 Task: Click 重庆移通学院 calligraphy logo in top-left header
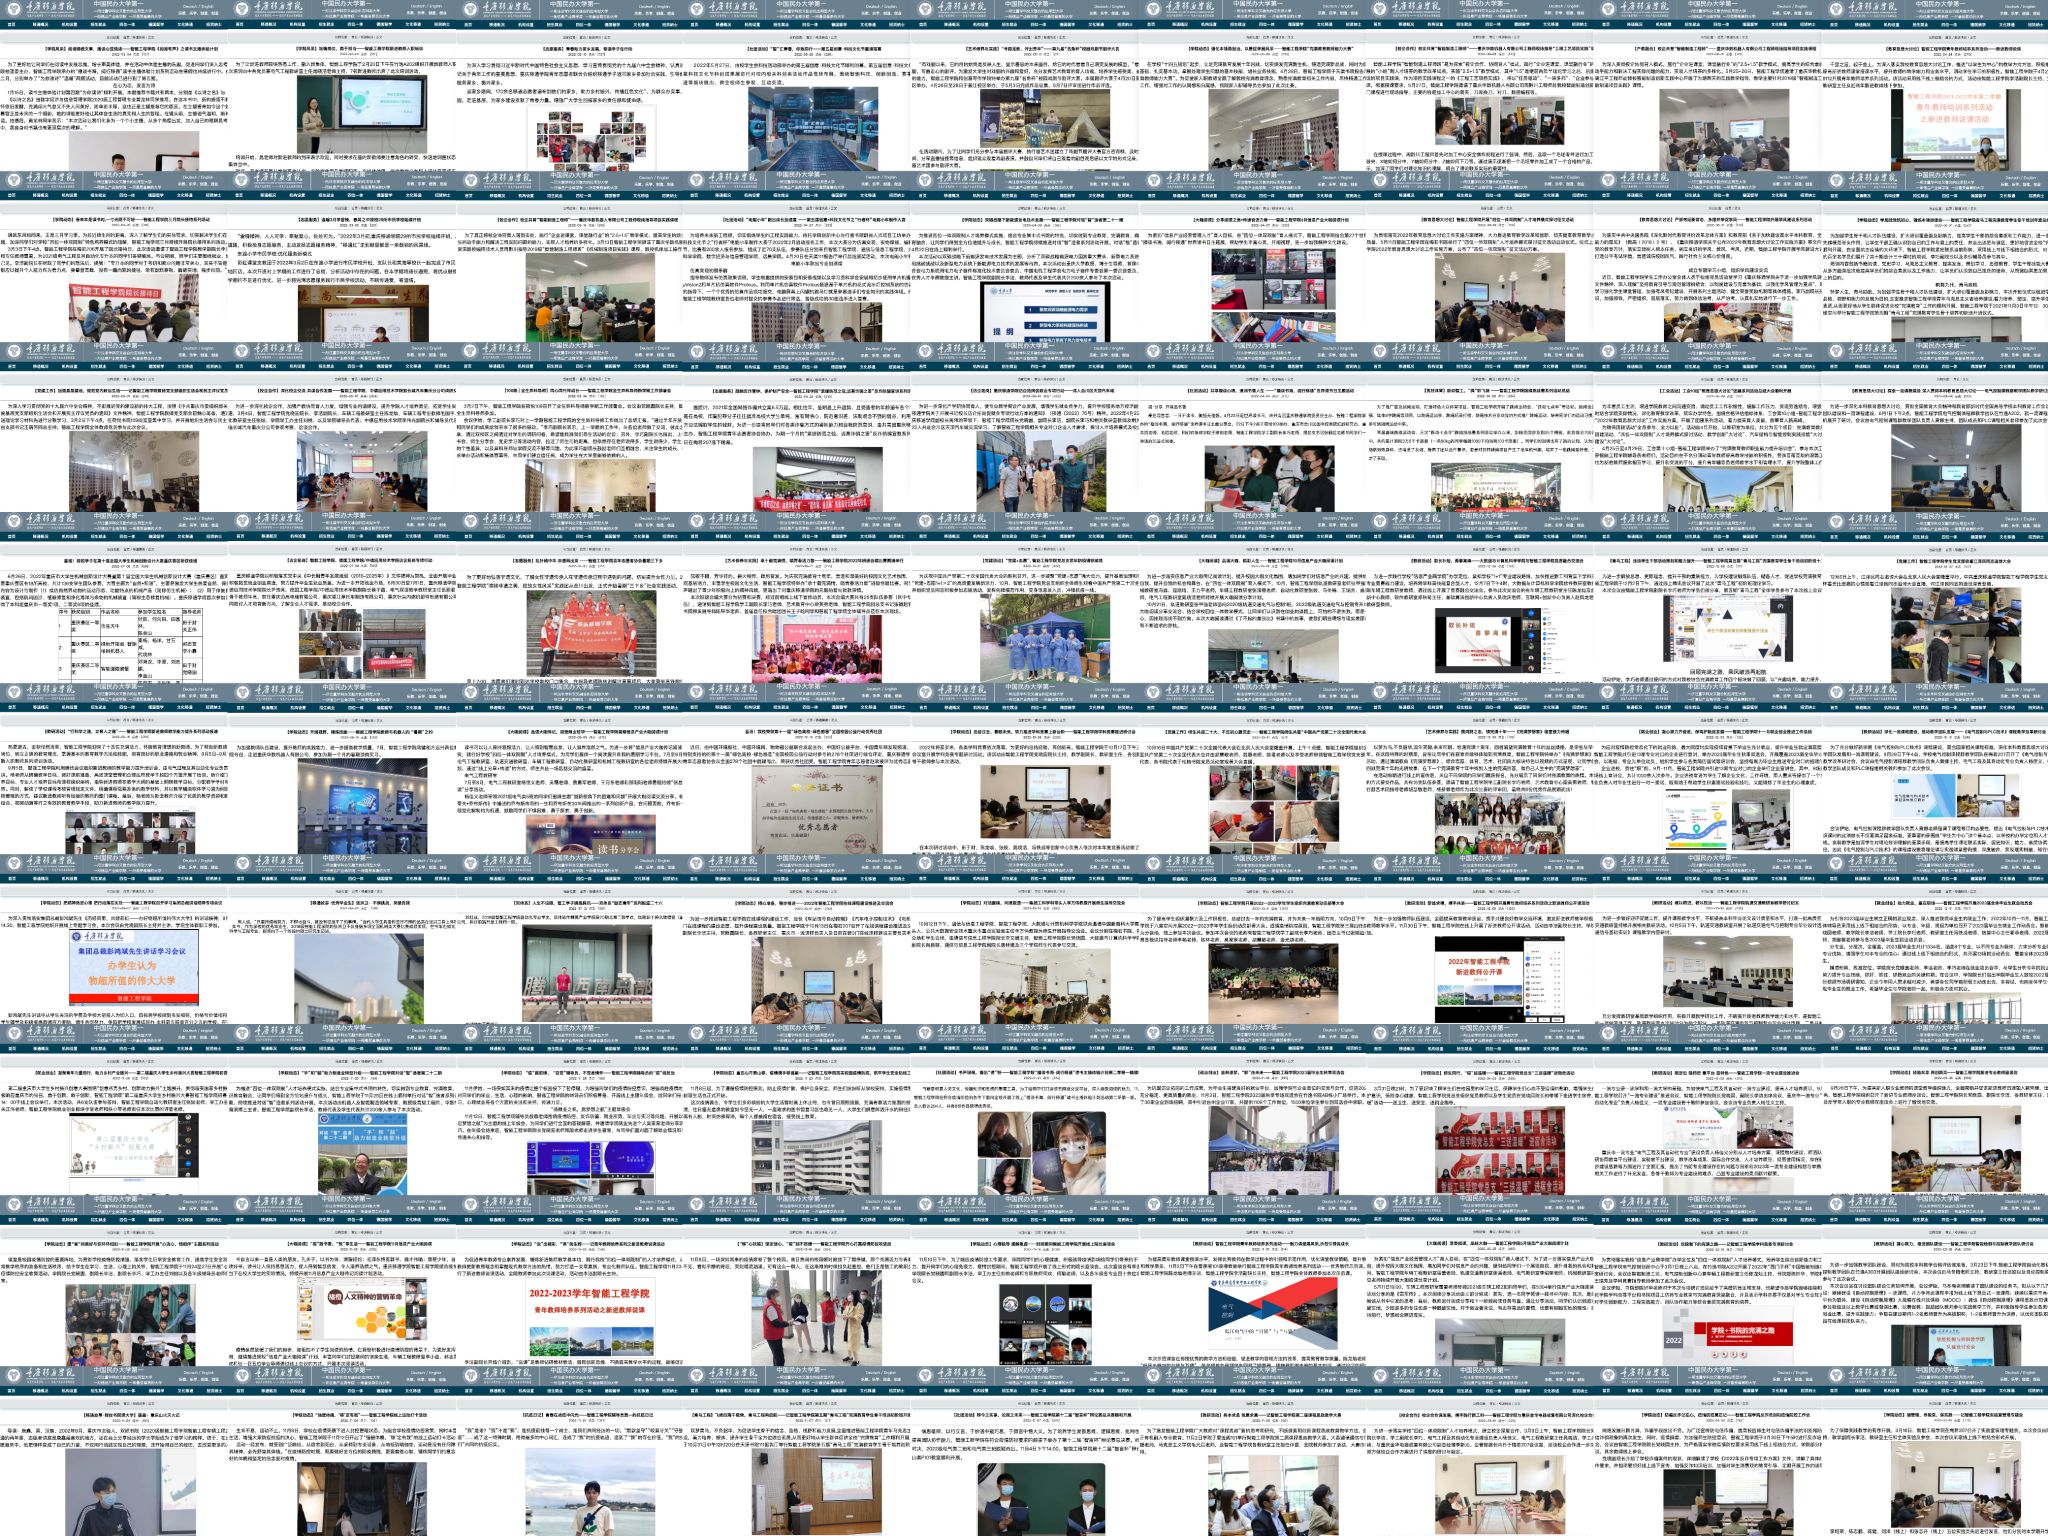[x=48, y=9]
